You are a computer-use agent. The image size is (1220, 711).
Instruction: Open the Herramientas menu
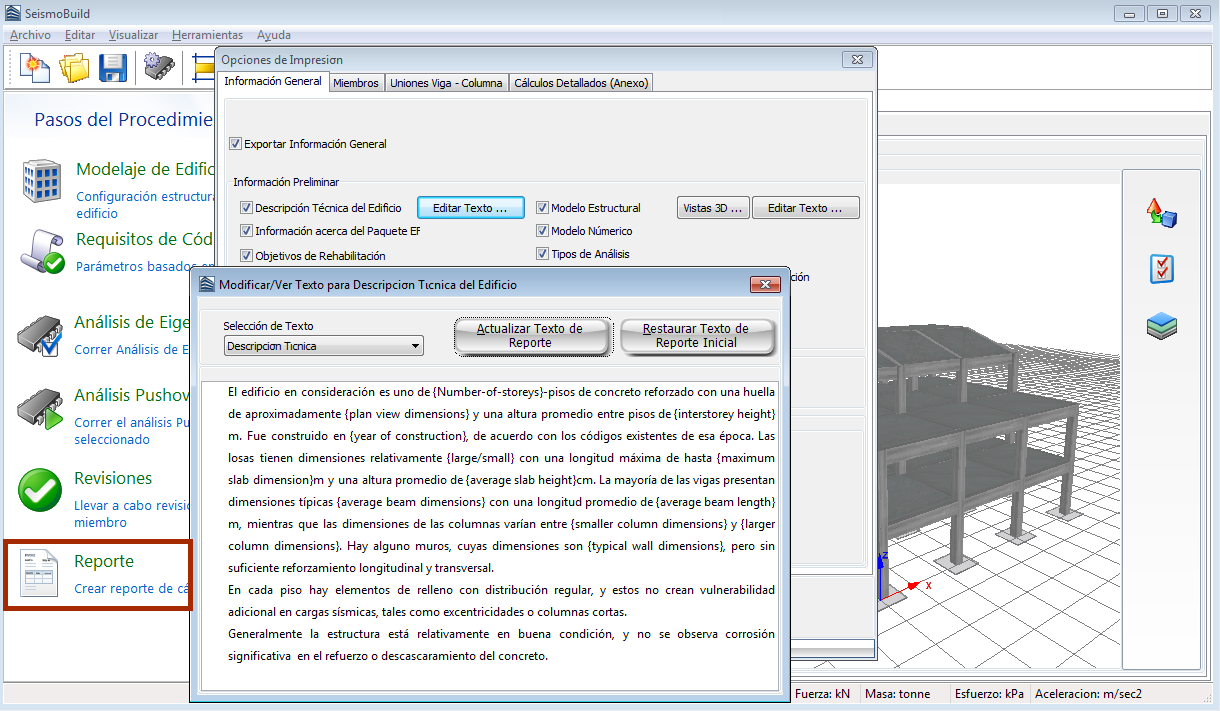pyautogui.click(x=207, y=35)
